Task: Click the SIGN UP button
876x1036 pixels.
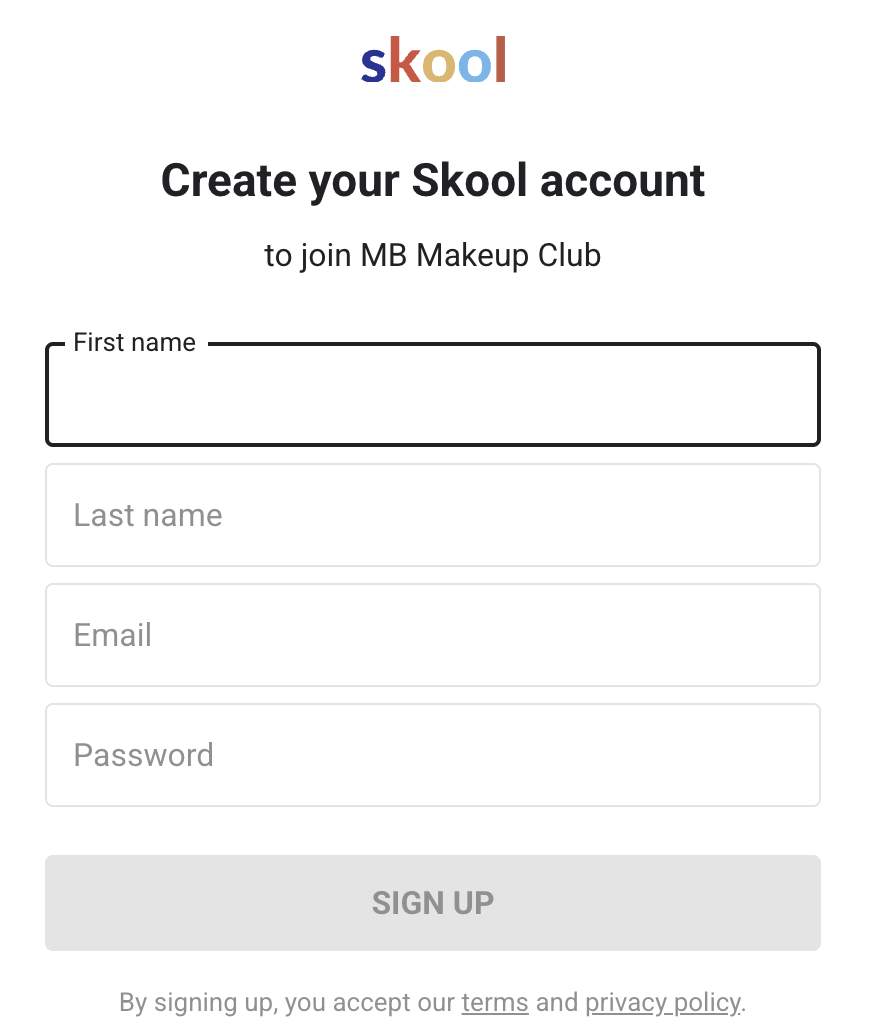Action: pos(433,903)
